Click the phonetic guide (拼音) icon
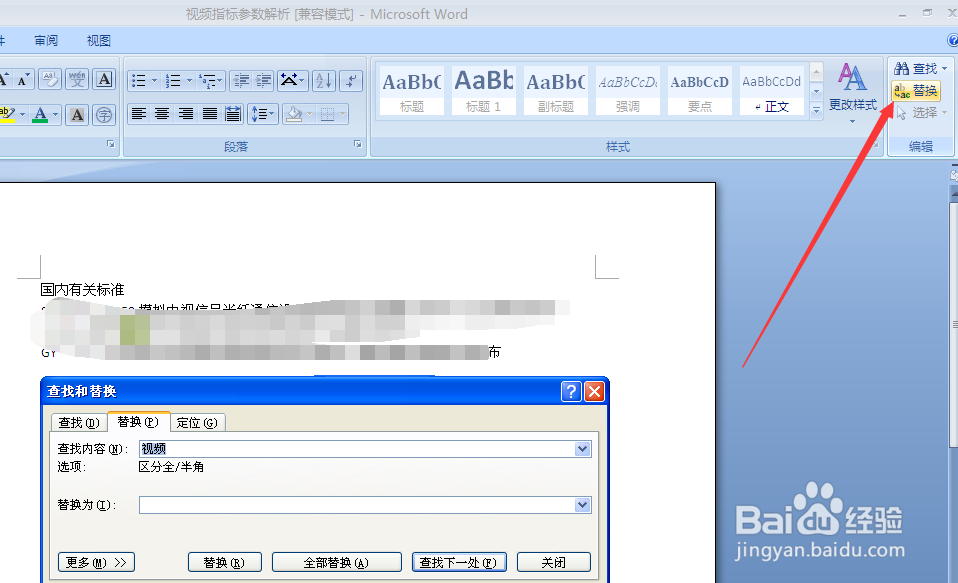 [77, 79]
